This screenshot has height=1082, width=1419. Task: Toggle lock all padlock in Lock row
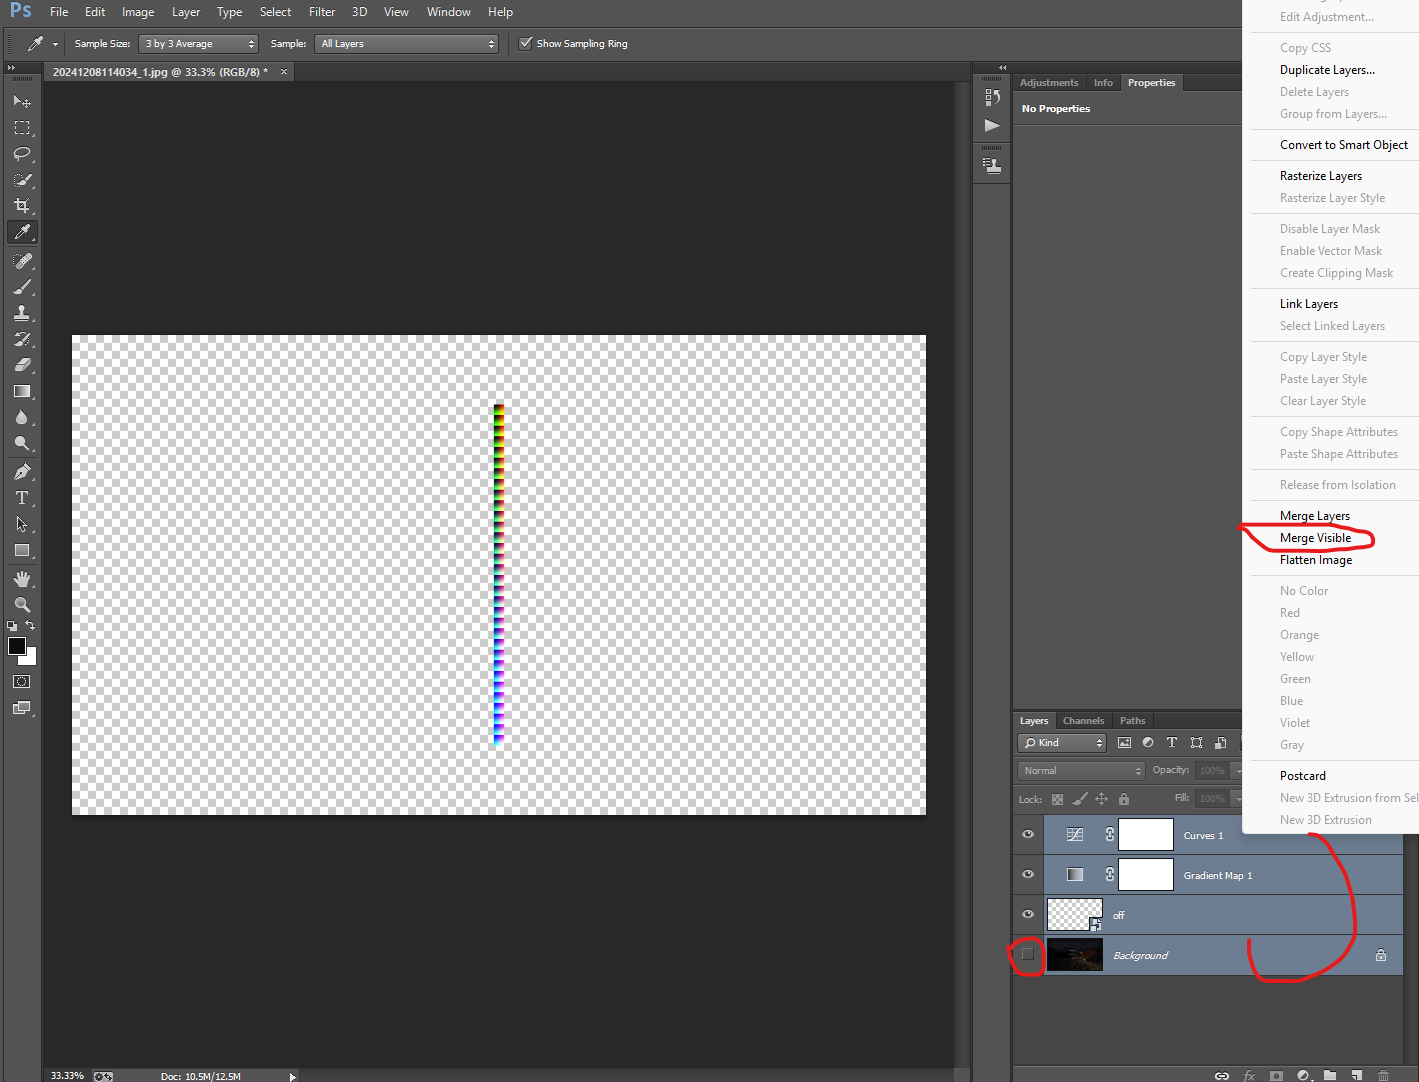(1123, 799)
